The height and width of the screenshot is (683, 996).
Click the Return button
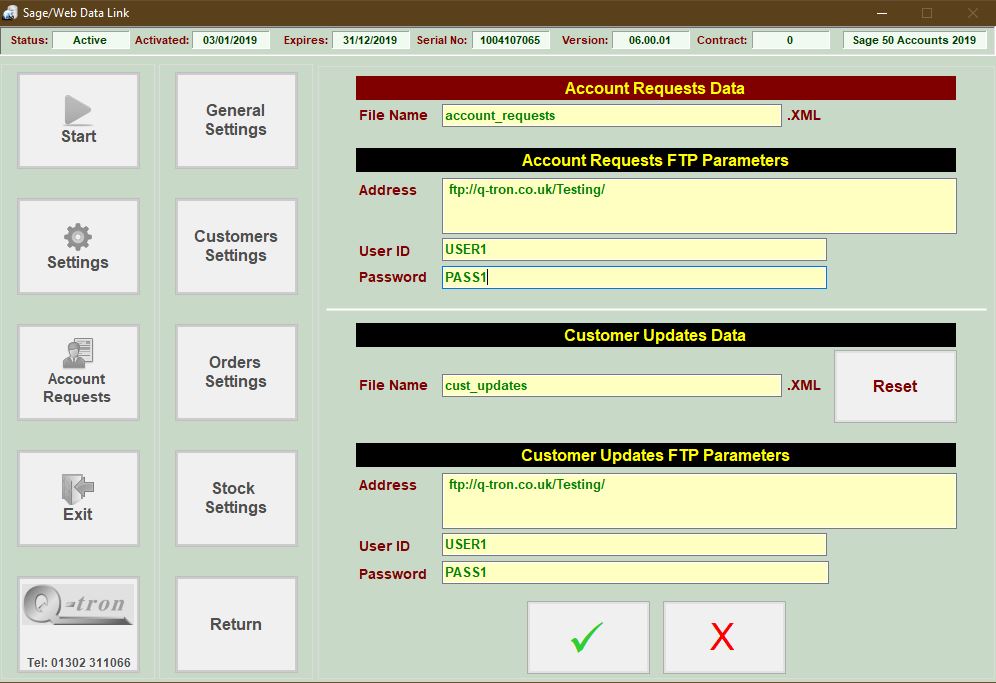(236, 624)
